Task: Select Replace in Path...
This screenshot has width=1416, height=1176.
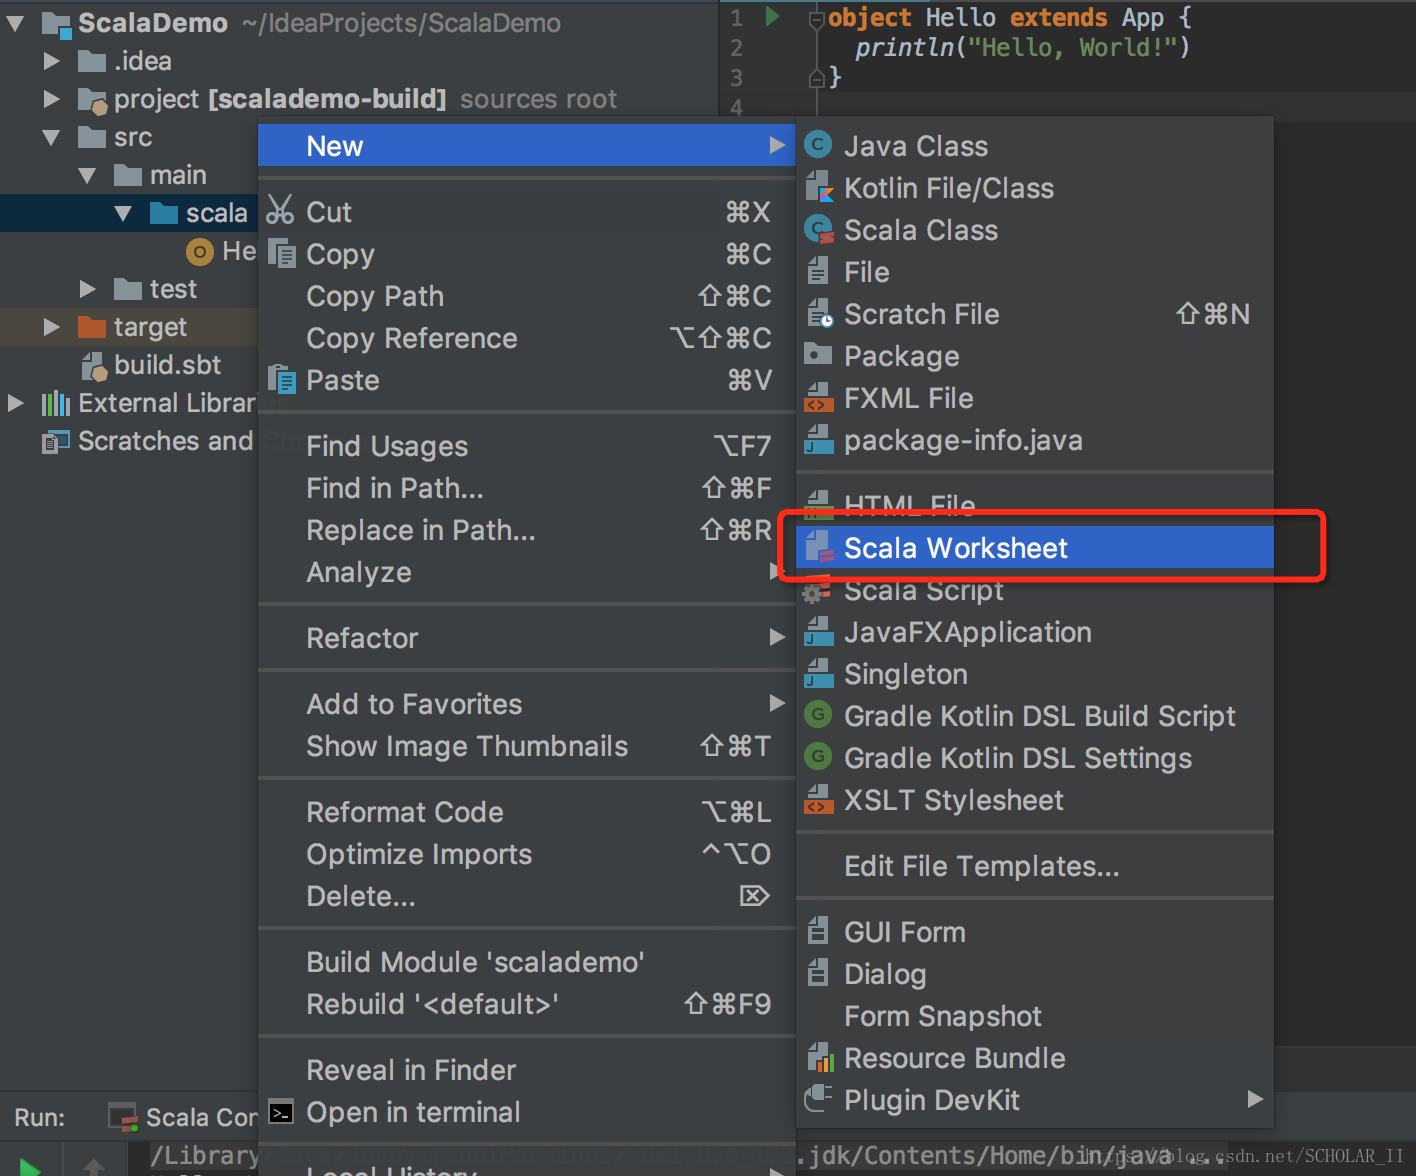Action: coord(526,530)
